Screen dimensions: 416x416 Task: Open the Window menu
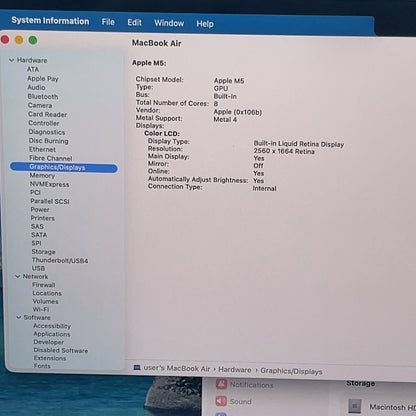(x=169, y=23)
